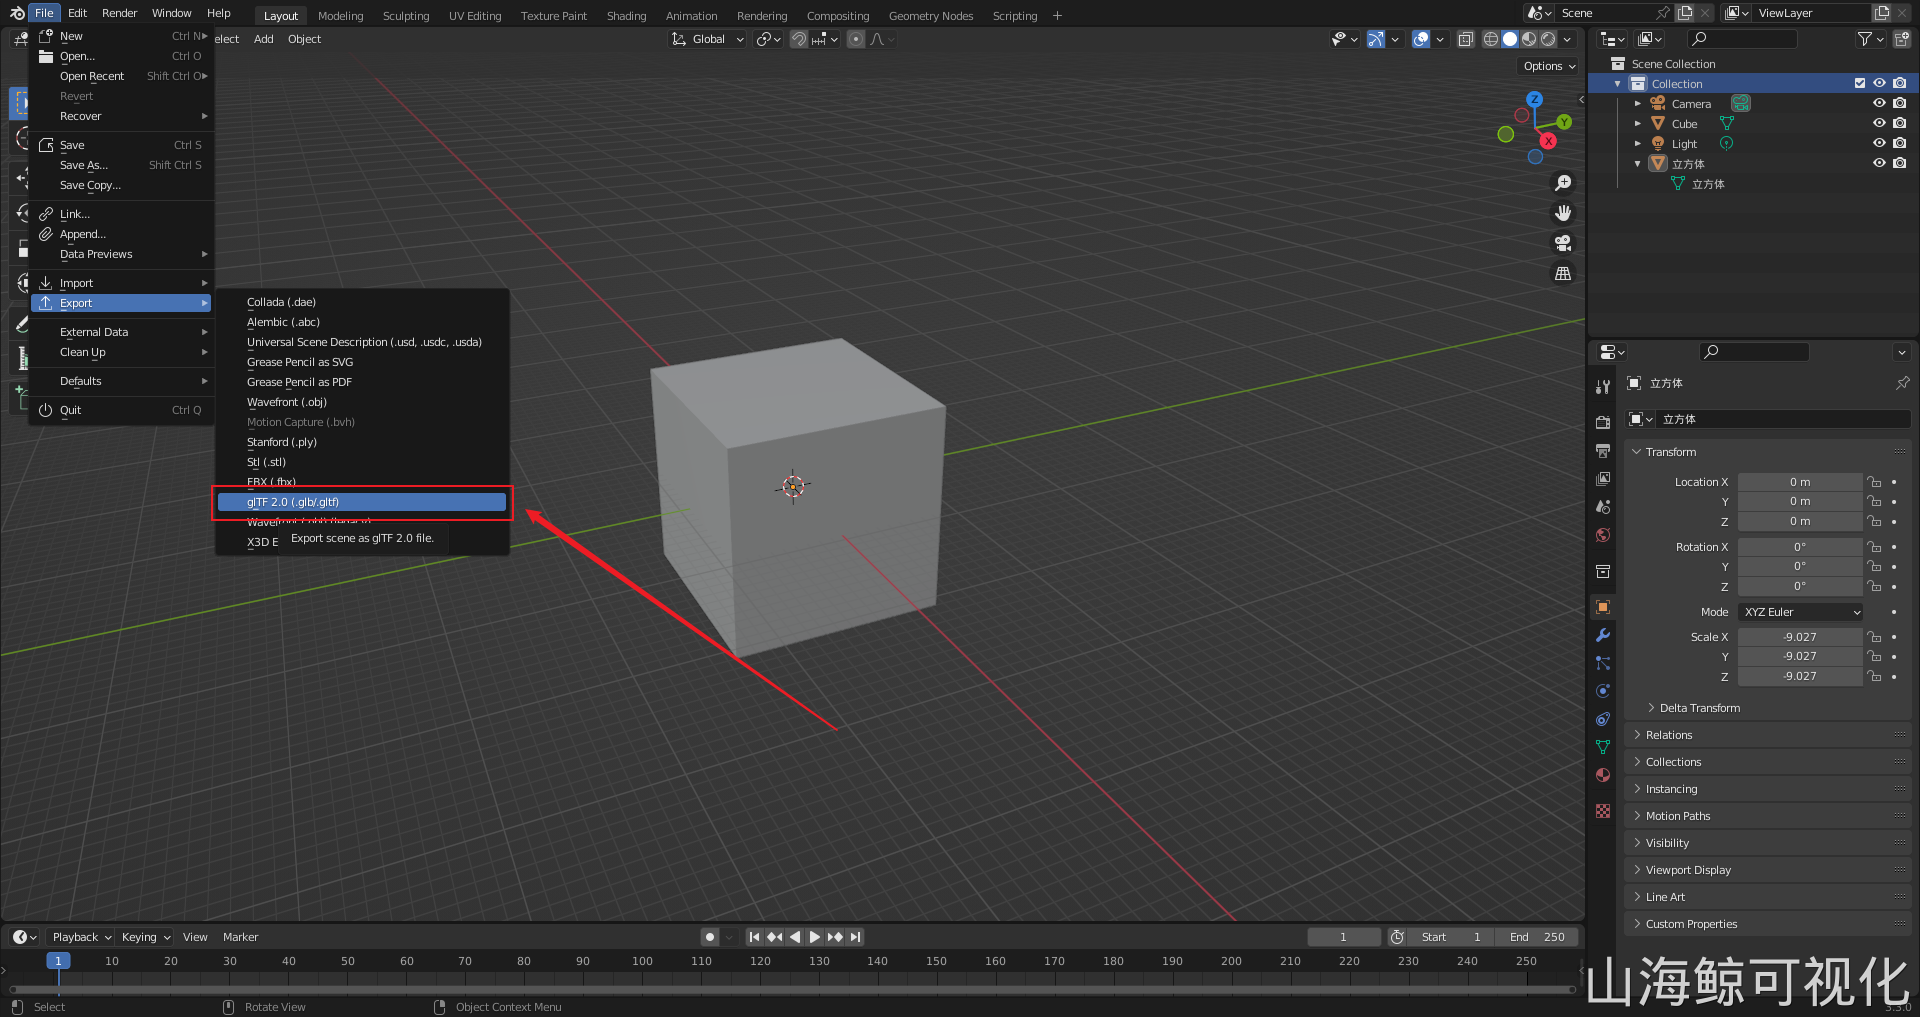Open the Import submenu

(x=121, y=283)
